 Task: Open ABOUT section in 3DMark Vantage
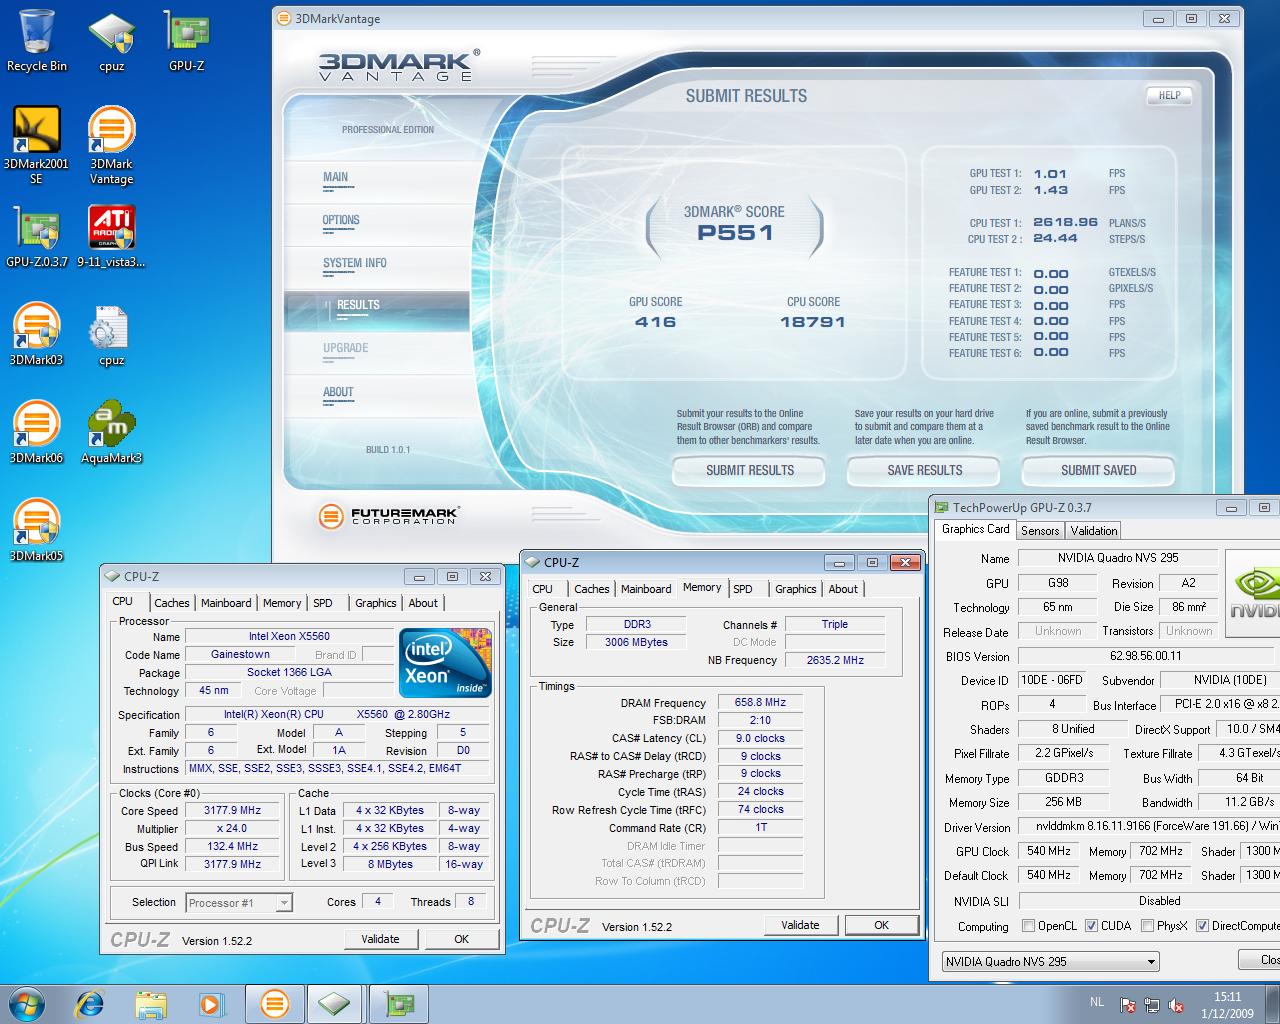click(338, 392)
